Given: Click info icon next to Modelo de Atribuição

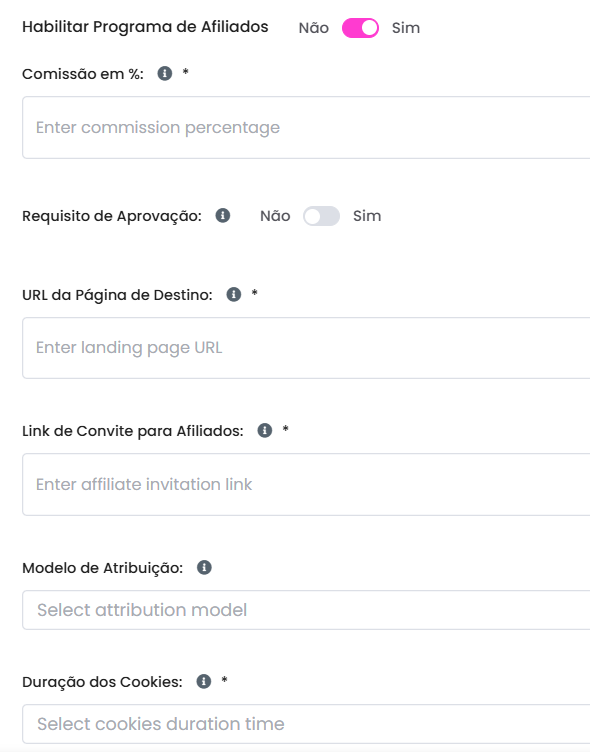Looking at the screenshot, I should [204, 567].
